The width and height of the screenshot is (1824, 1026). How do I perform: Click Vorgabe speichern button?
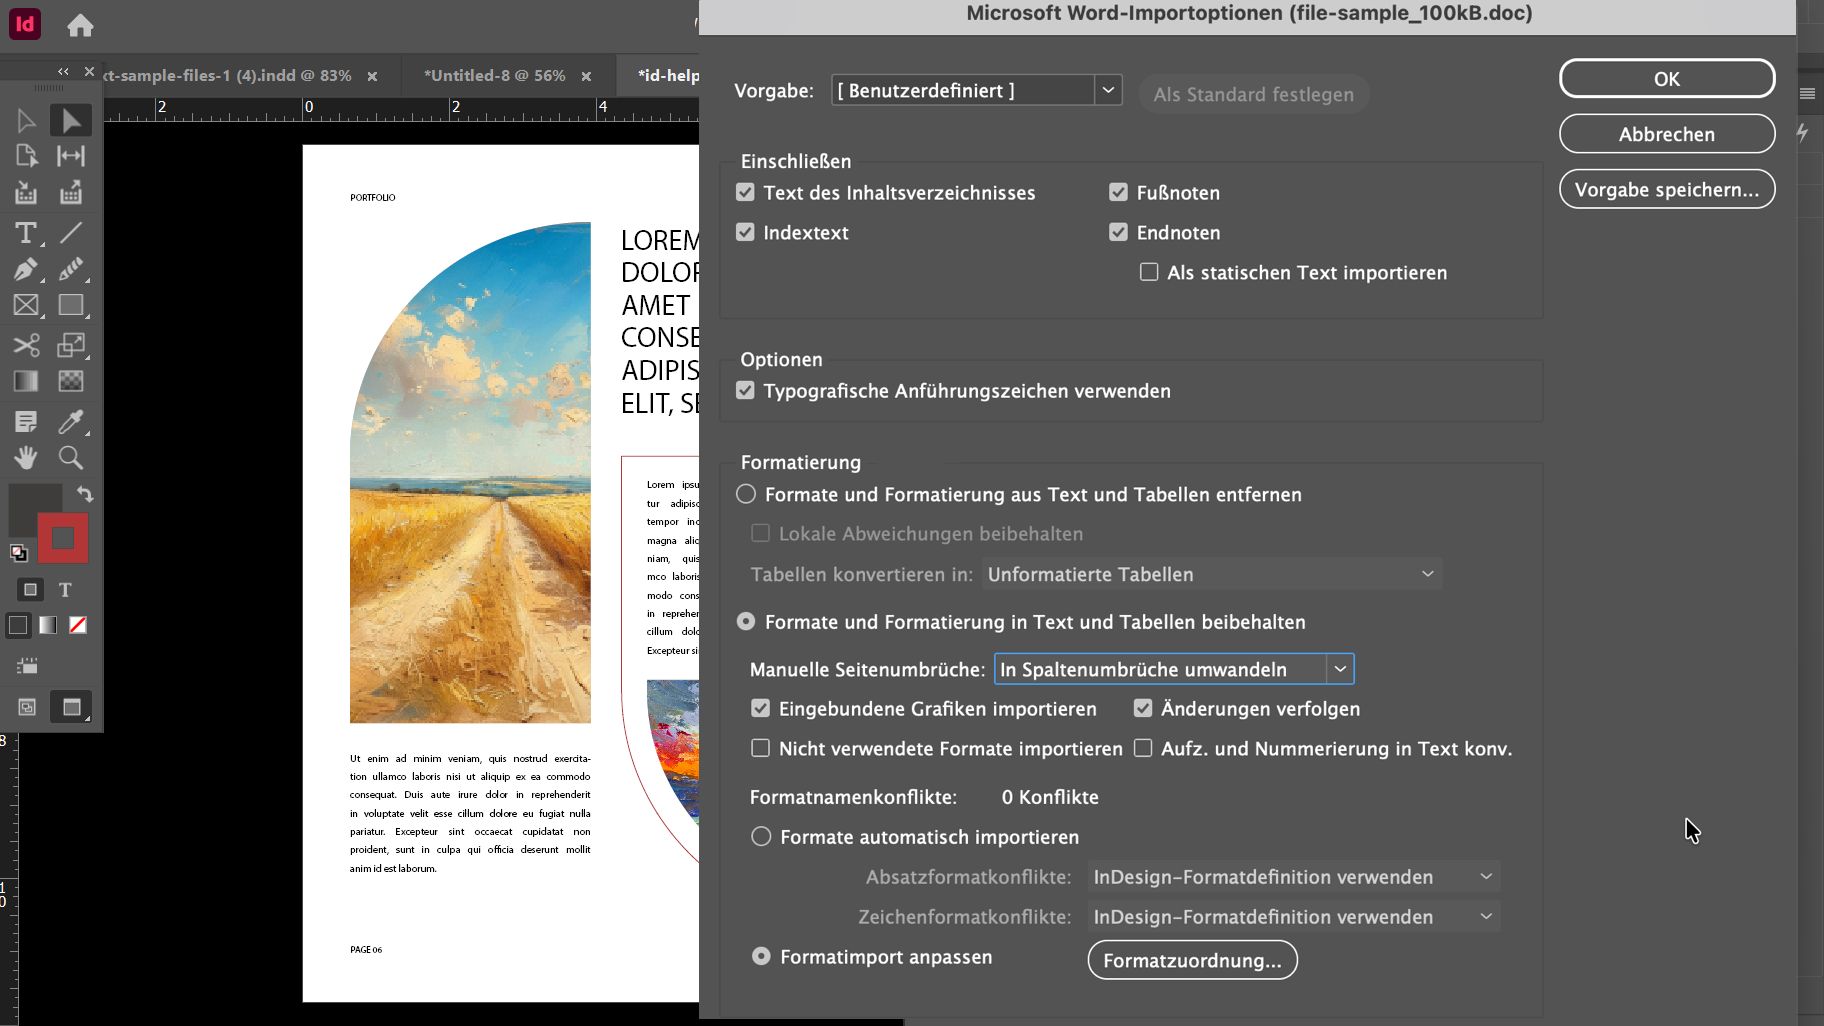click(x=1667, y=189)
